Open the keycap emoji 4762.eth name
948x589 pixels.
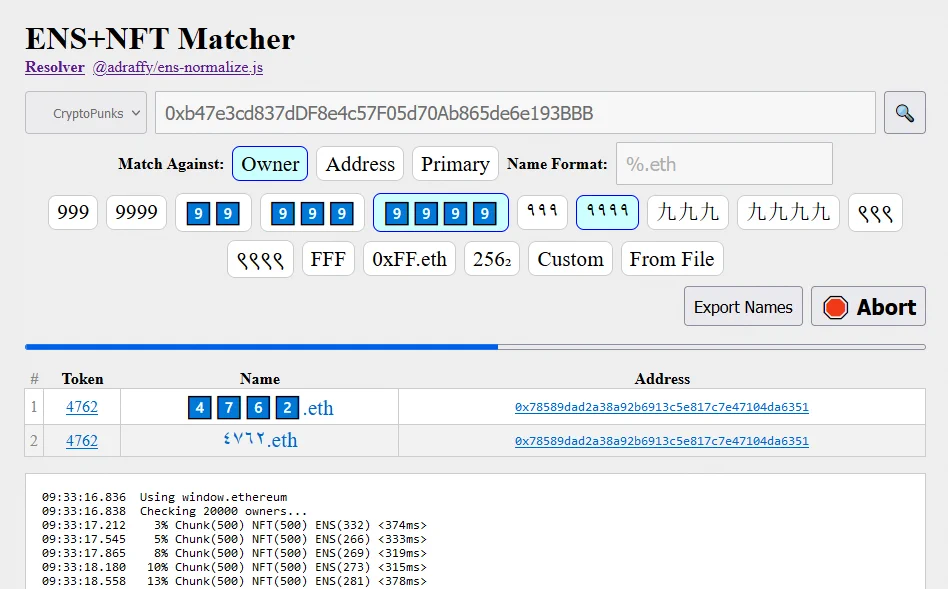pos(261,408)
